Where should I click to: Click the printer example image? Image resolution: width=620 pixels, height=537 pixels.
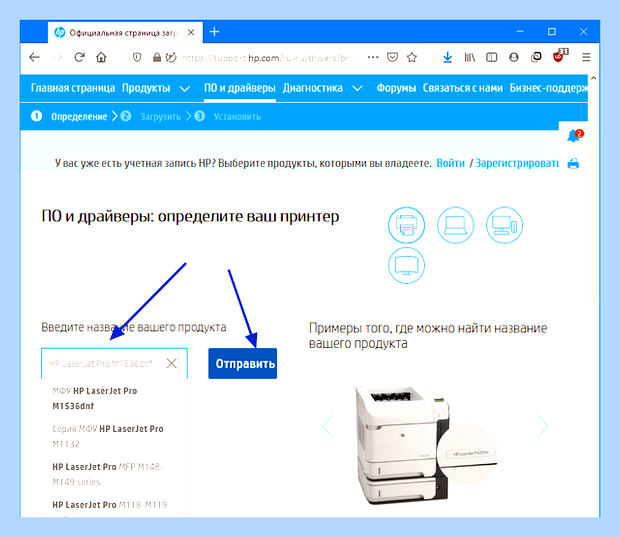pyautogui.click(x=425, y=445)
